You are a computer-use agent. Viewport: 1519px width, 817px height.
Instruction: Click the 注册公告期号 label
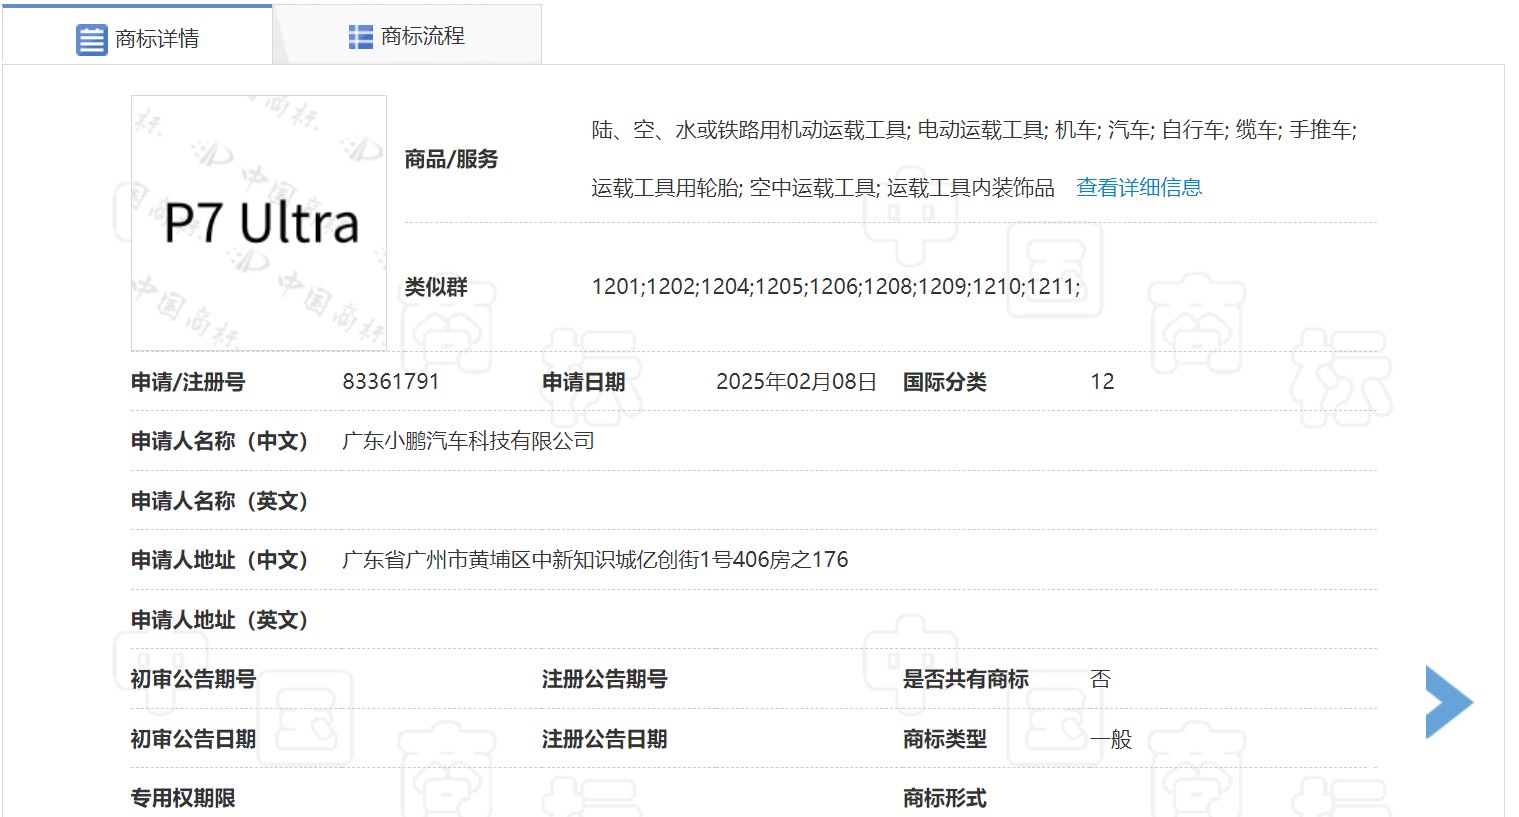(605, 679)
